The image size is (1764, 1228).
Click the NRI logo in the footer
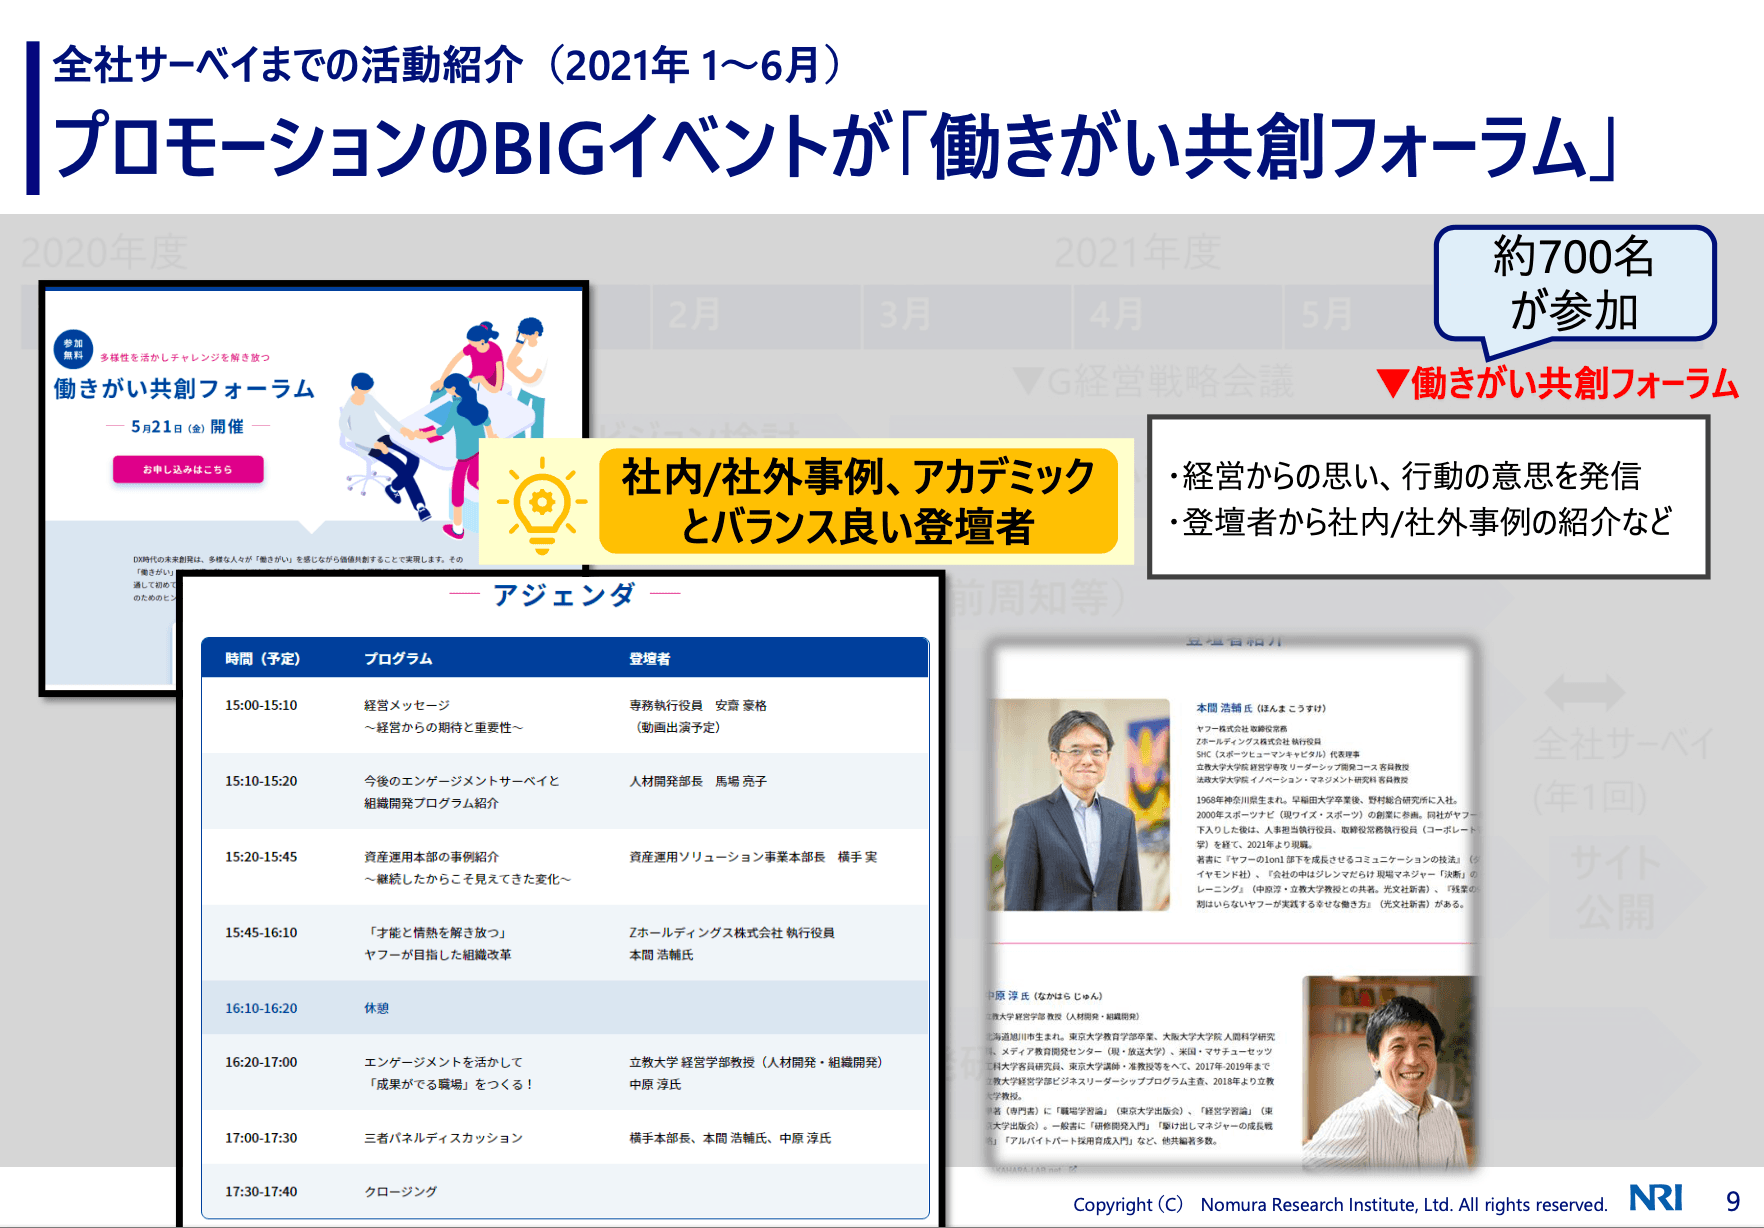(x=1656, y=1198)
